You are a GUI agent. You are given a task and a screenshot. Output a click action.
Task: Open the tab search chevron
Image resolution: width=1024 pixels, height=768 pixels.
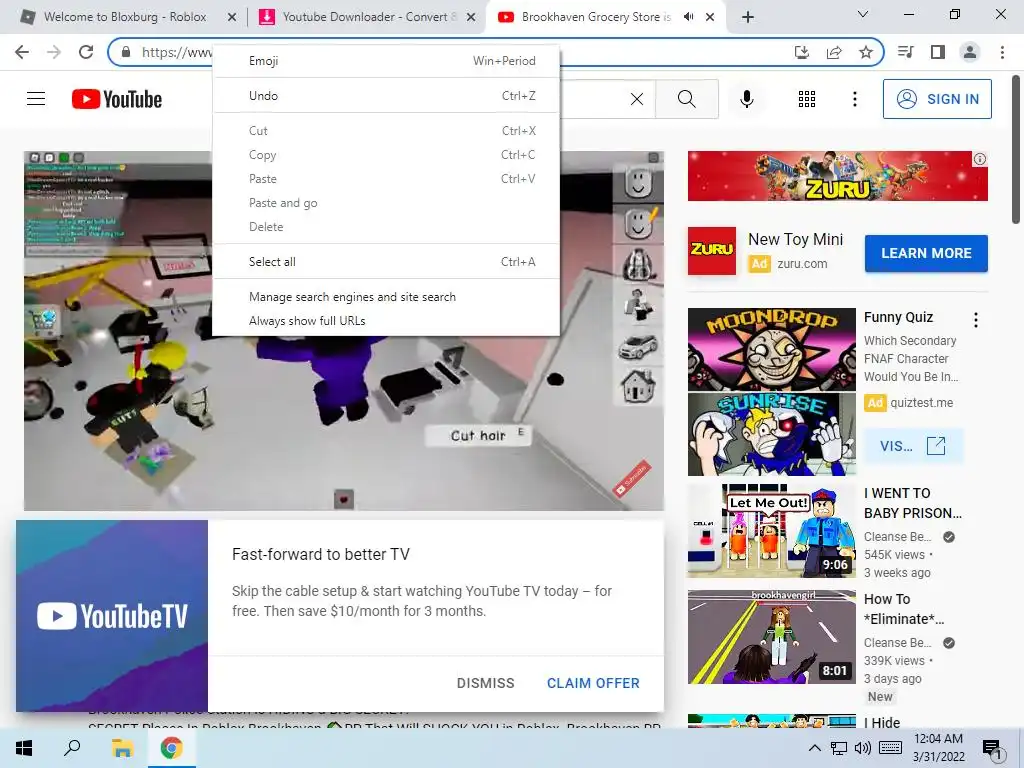coord(863,14)
